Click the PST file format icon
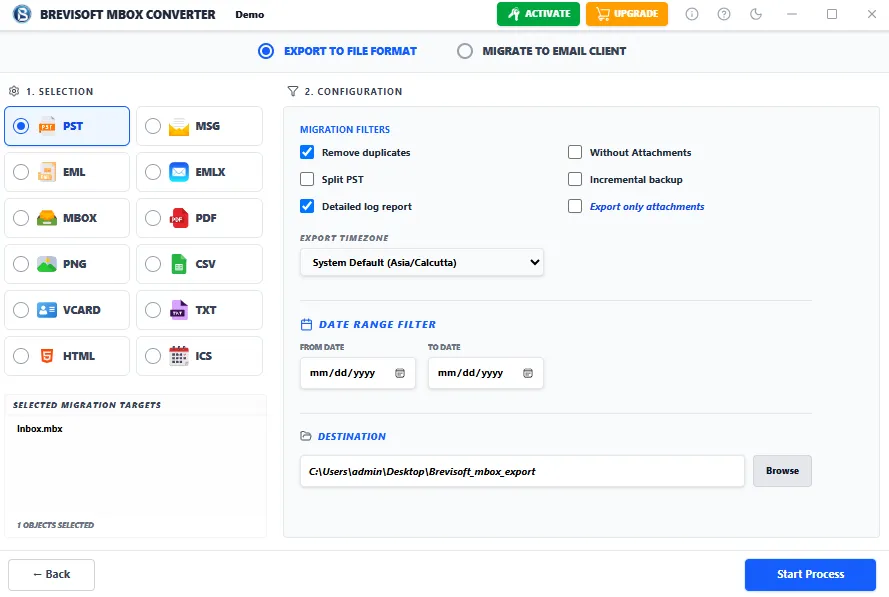The width and height of the screenshot is (889, 597). pyautogui.click(x=47, y=126)
